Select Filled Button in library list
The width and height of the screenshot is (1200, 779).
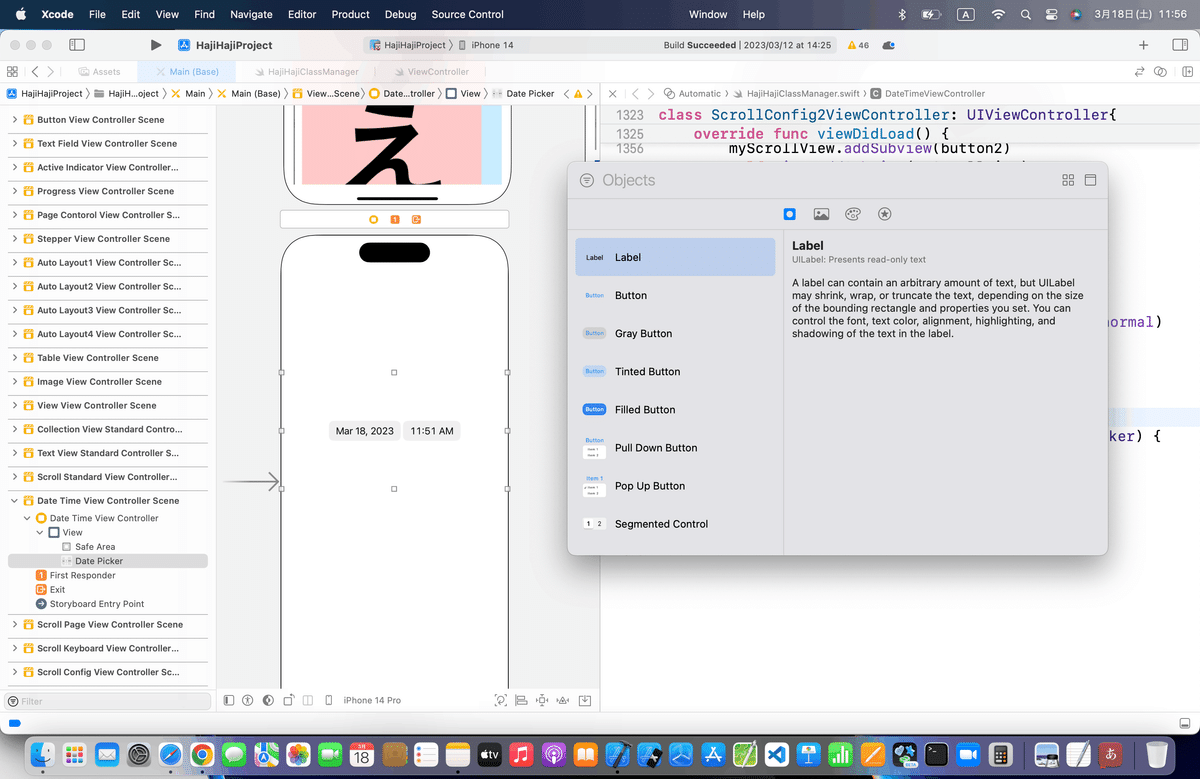(675, 409)
